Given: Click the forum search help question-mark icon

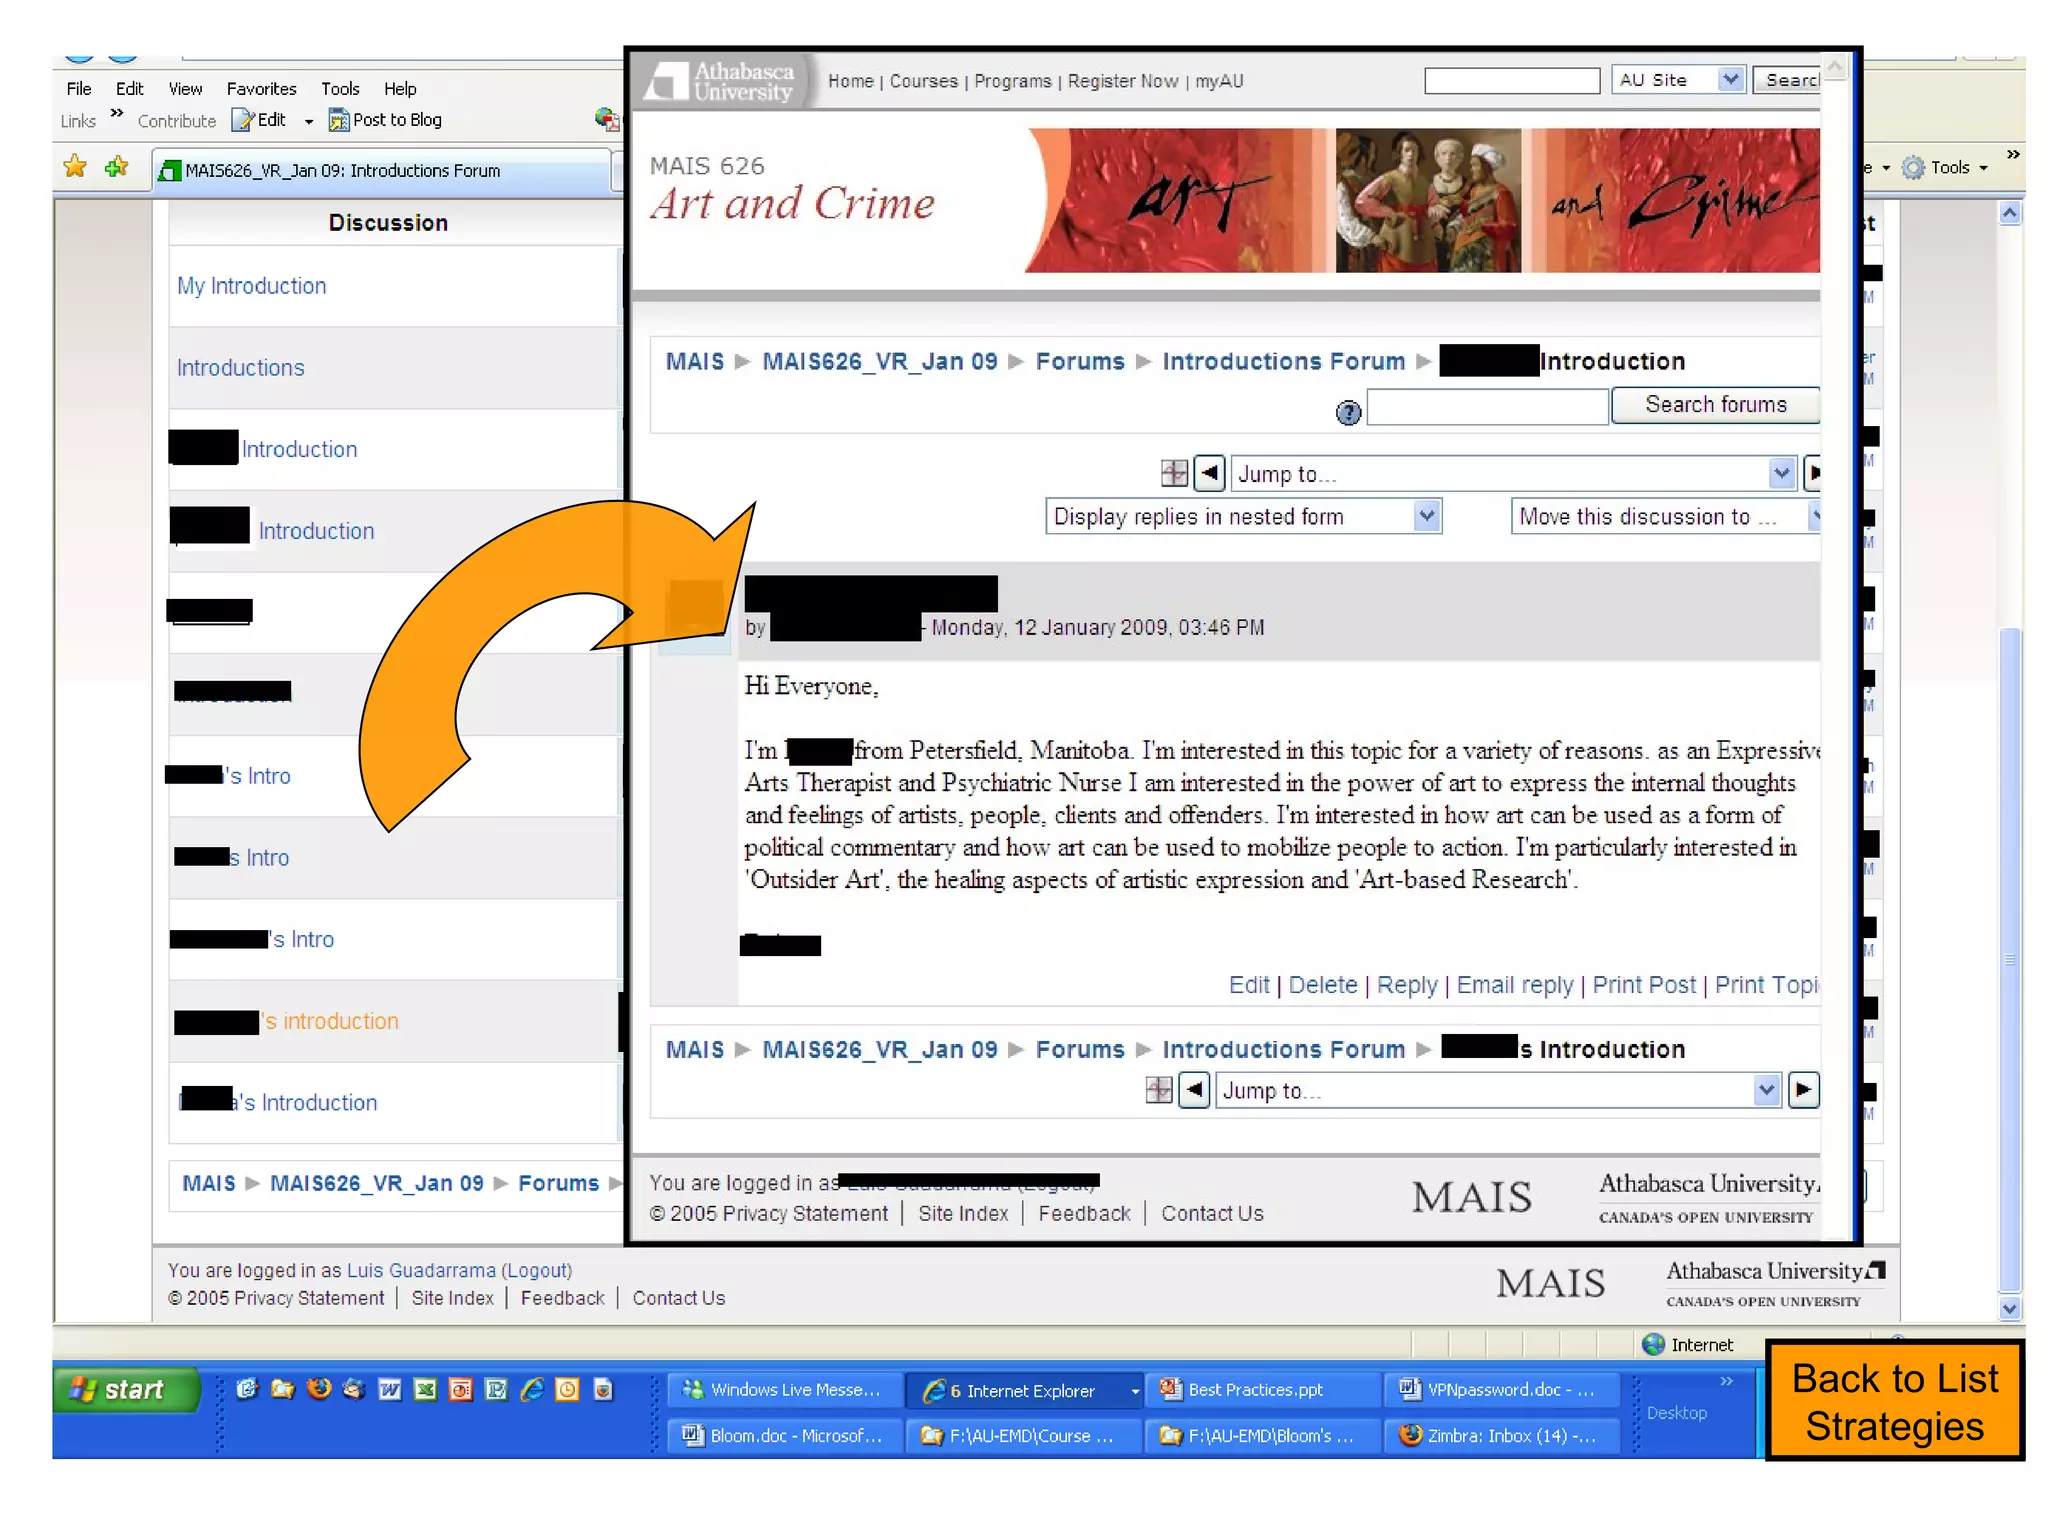Looking at the screenshot, I should [1348, 412].
